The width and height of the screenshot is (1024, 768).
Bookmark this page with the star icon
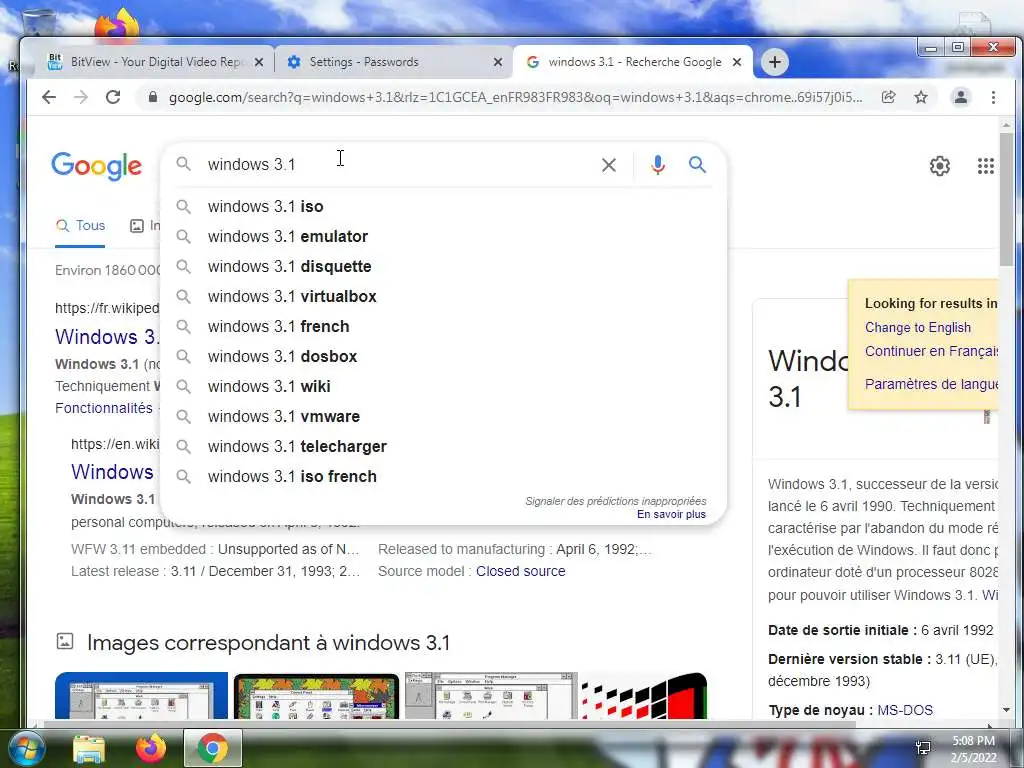(x=921, y=97)
